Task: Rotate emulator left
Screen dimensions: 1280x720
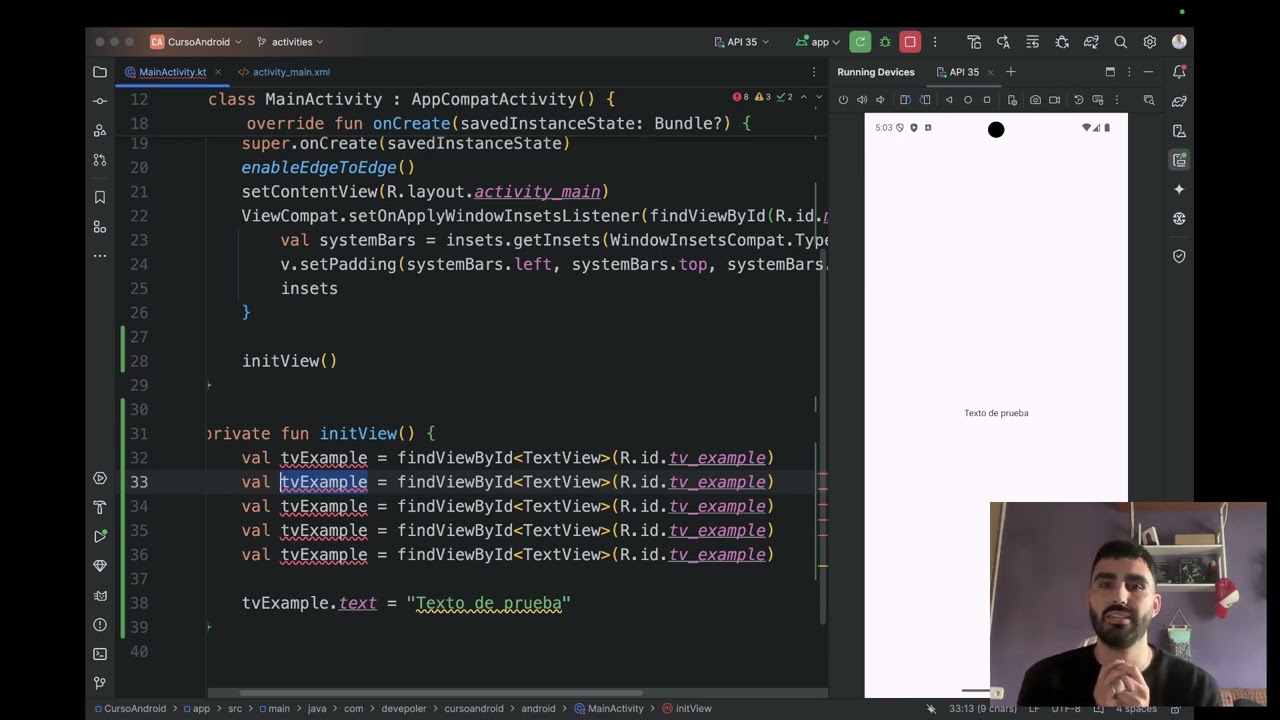Action: pos(905,100)
